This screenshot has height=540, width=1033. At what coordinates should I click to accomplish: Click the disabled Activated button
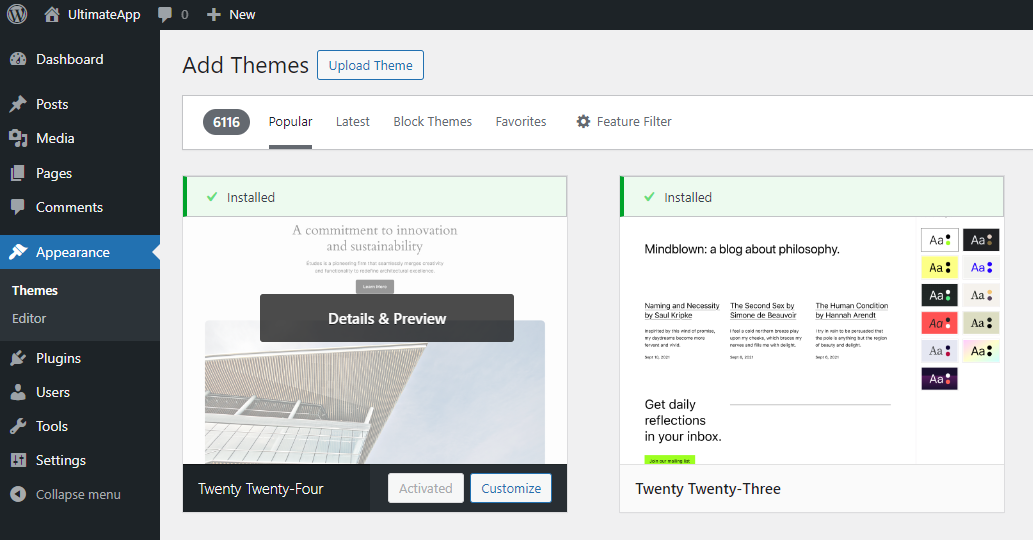point(426,488)
